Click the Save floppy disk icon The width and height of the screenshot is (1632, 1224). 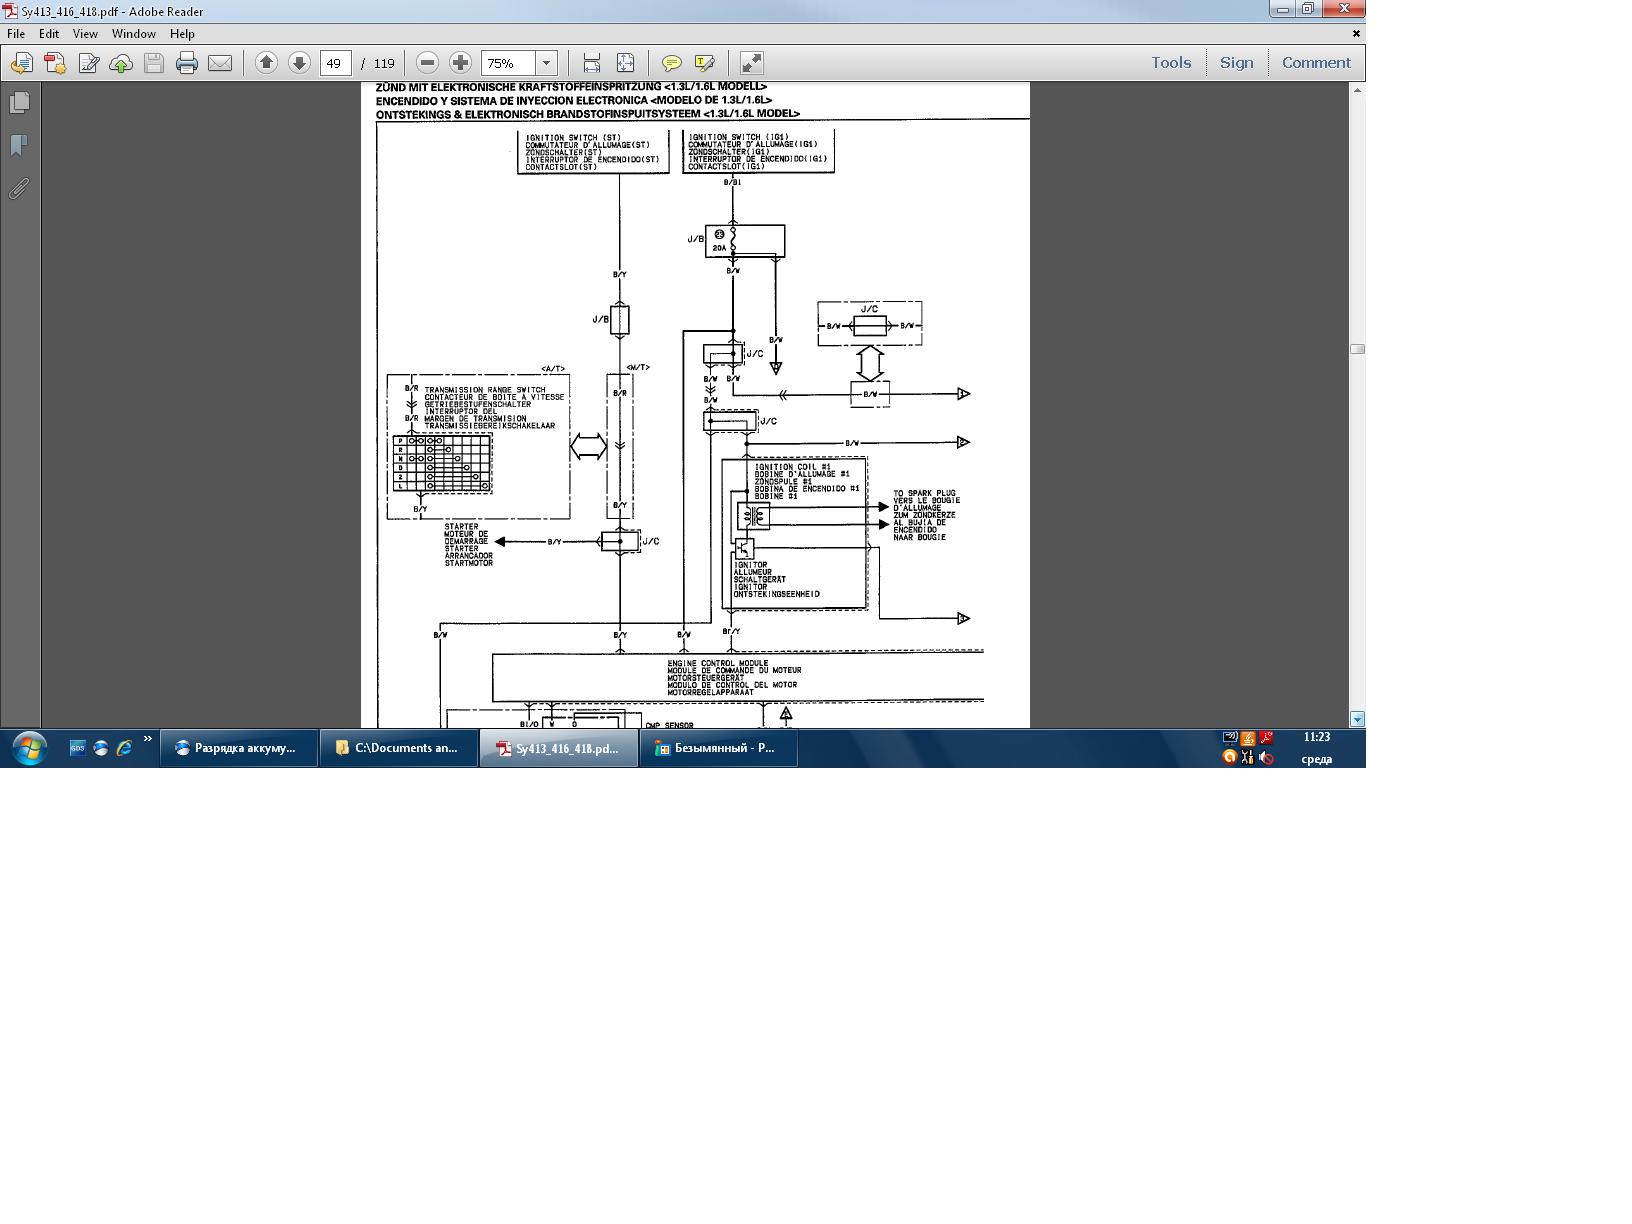[154, 63]
